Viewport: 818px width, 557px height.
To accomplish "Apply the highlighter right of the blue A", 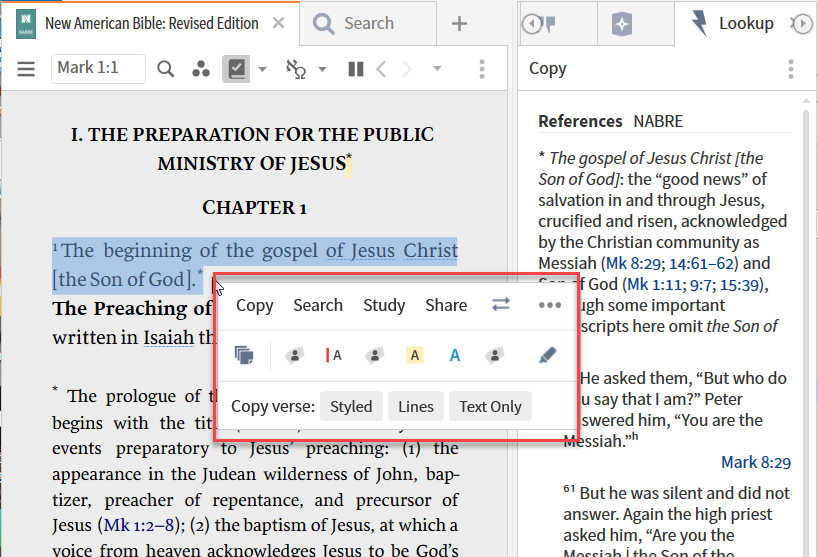I will click(494, 356).
